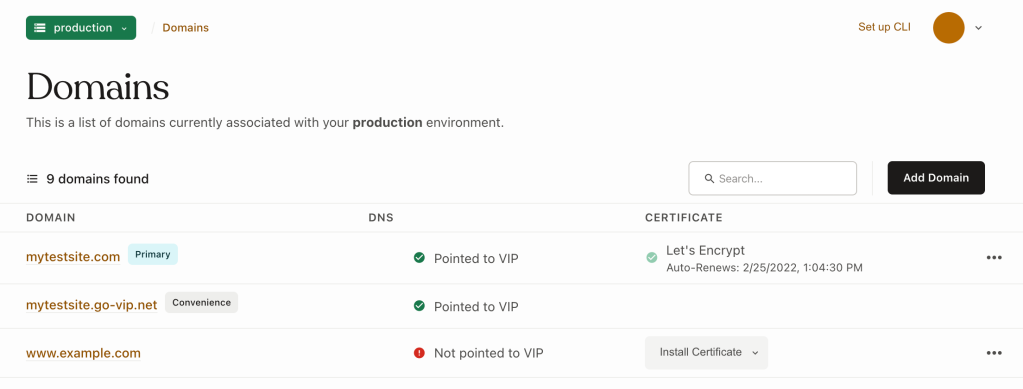Viewport: 1023px width, 389px height.
Task: Open the production environment switcher
Action: (81, 28)
